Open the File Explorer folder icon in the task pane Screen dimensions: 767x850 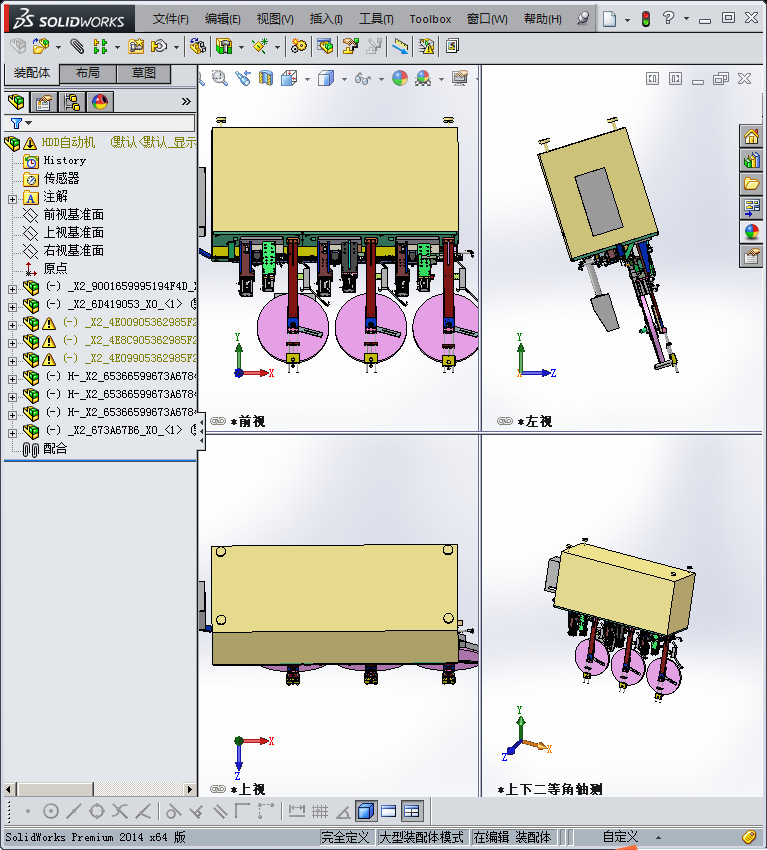tap(751, 184)
